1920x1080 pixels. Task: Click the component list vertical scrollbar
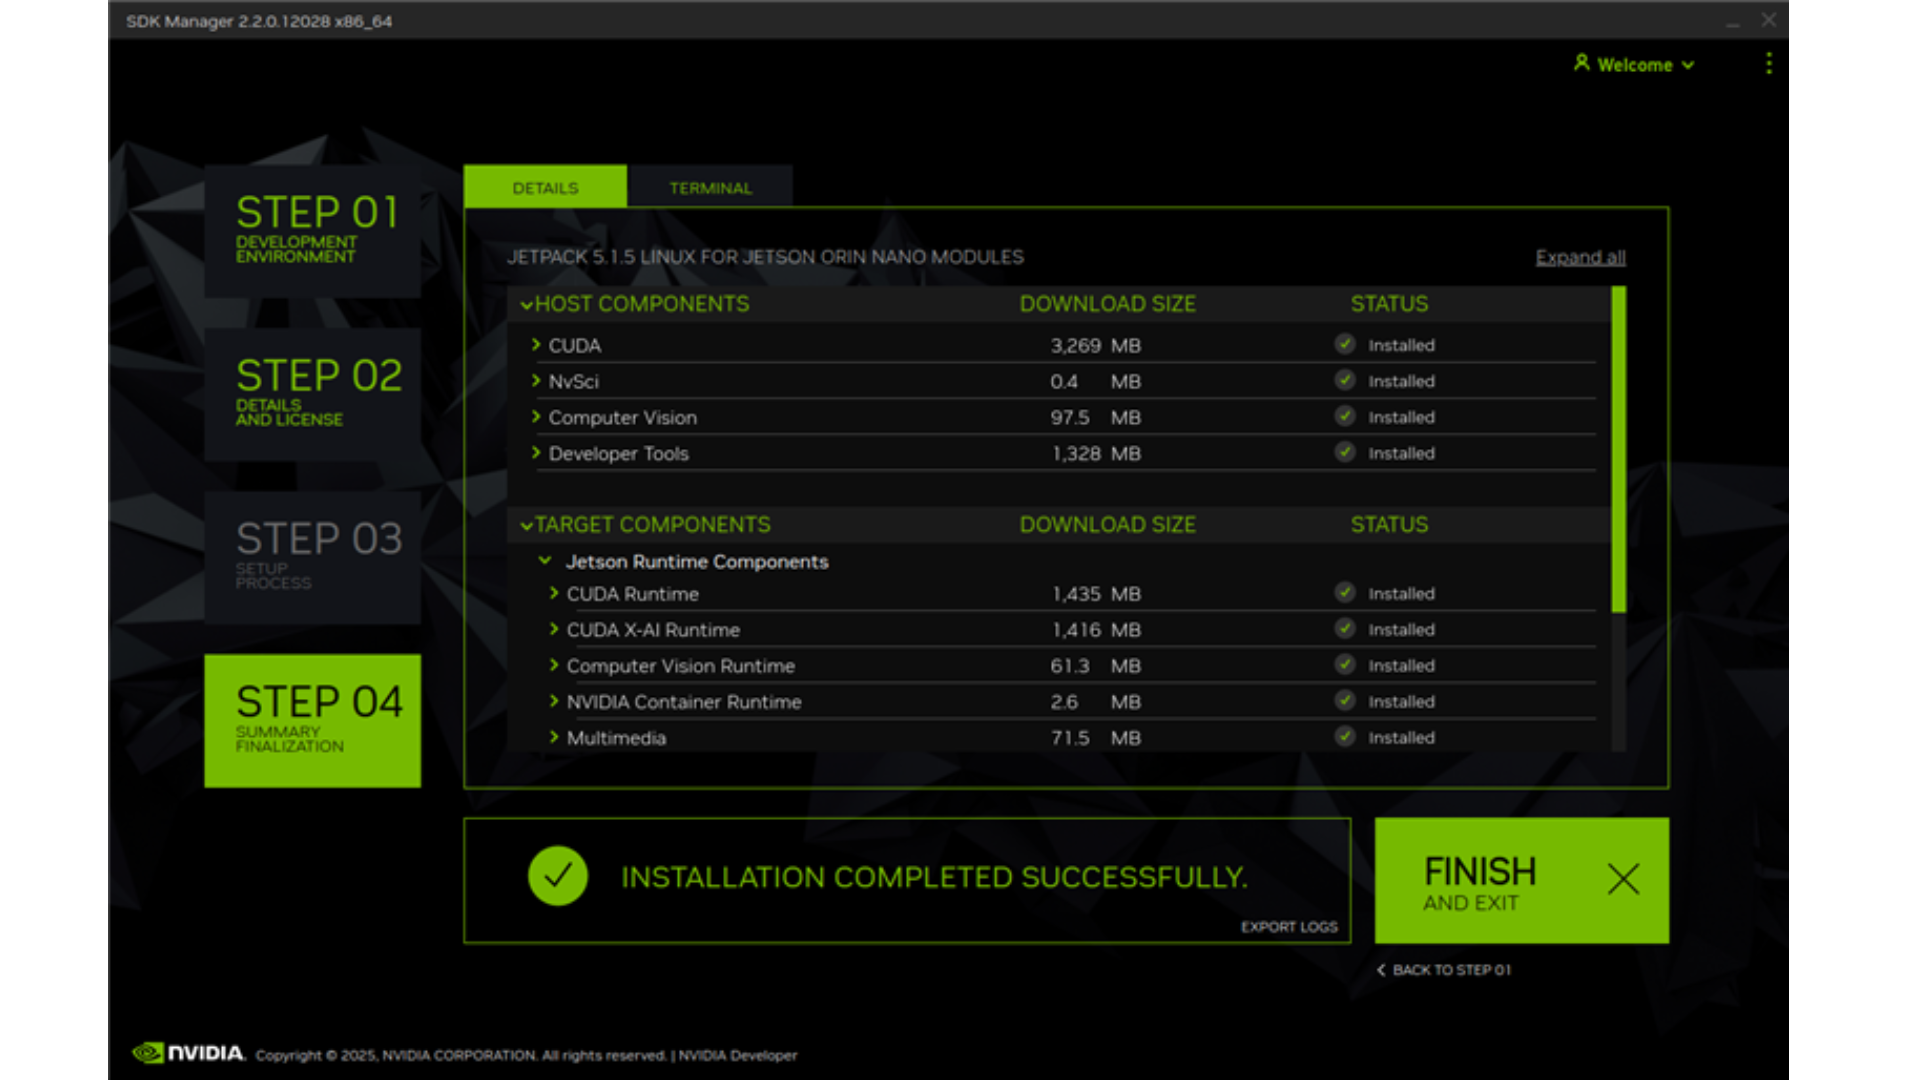[1618, 450]
